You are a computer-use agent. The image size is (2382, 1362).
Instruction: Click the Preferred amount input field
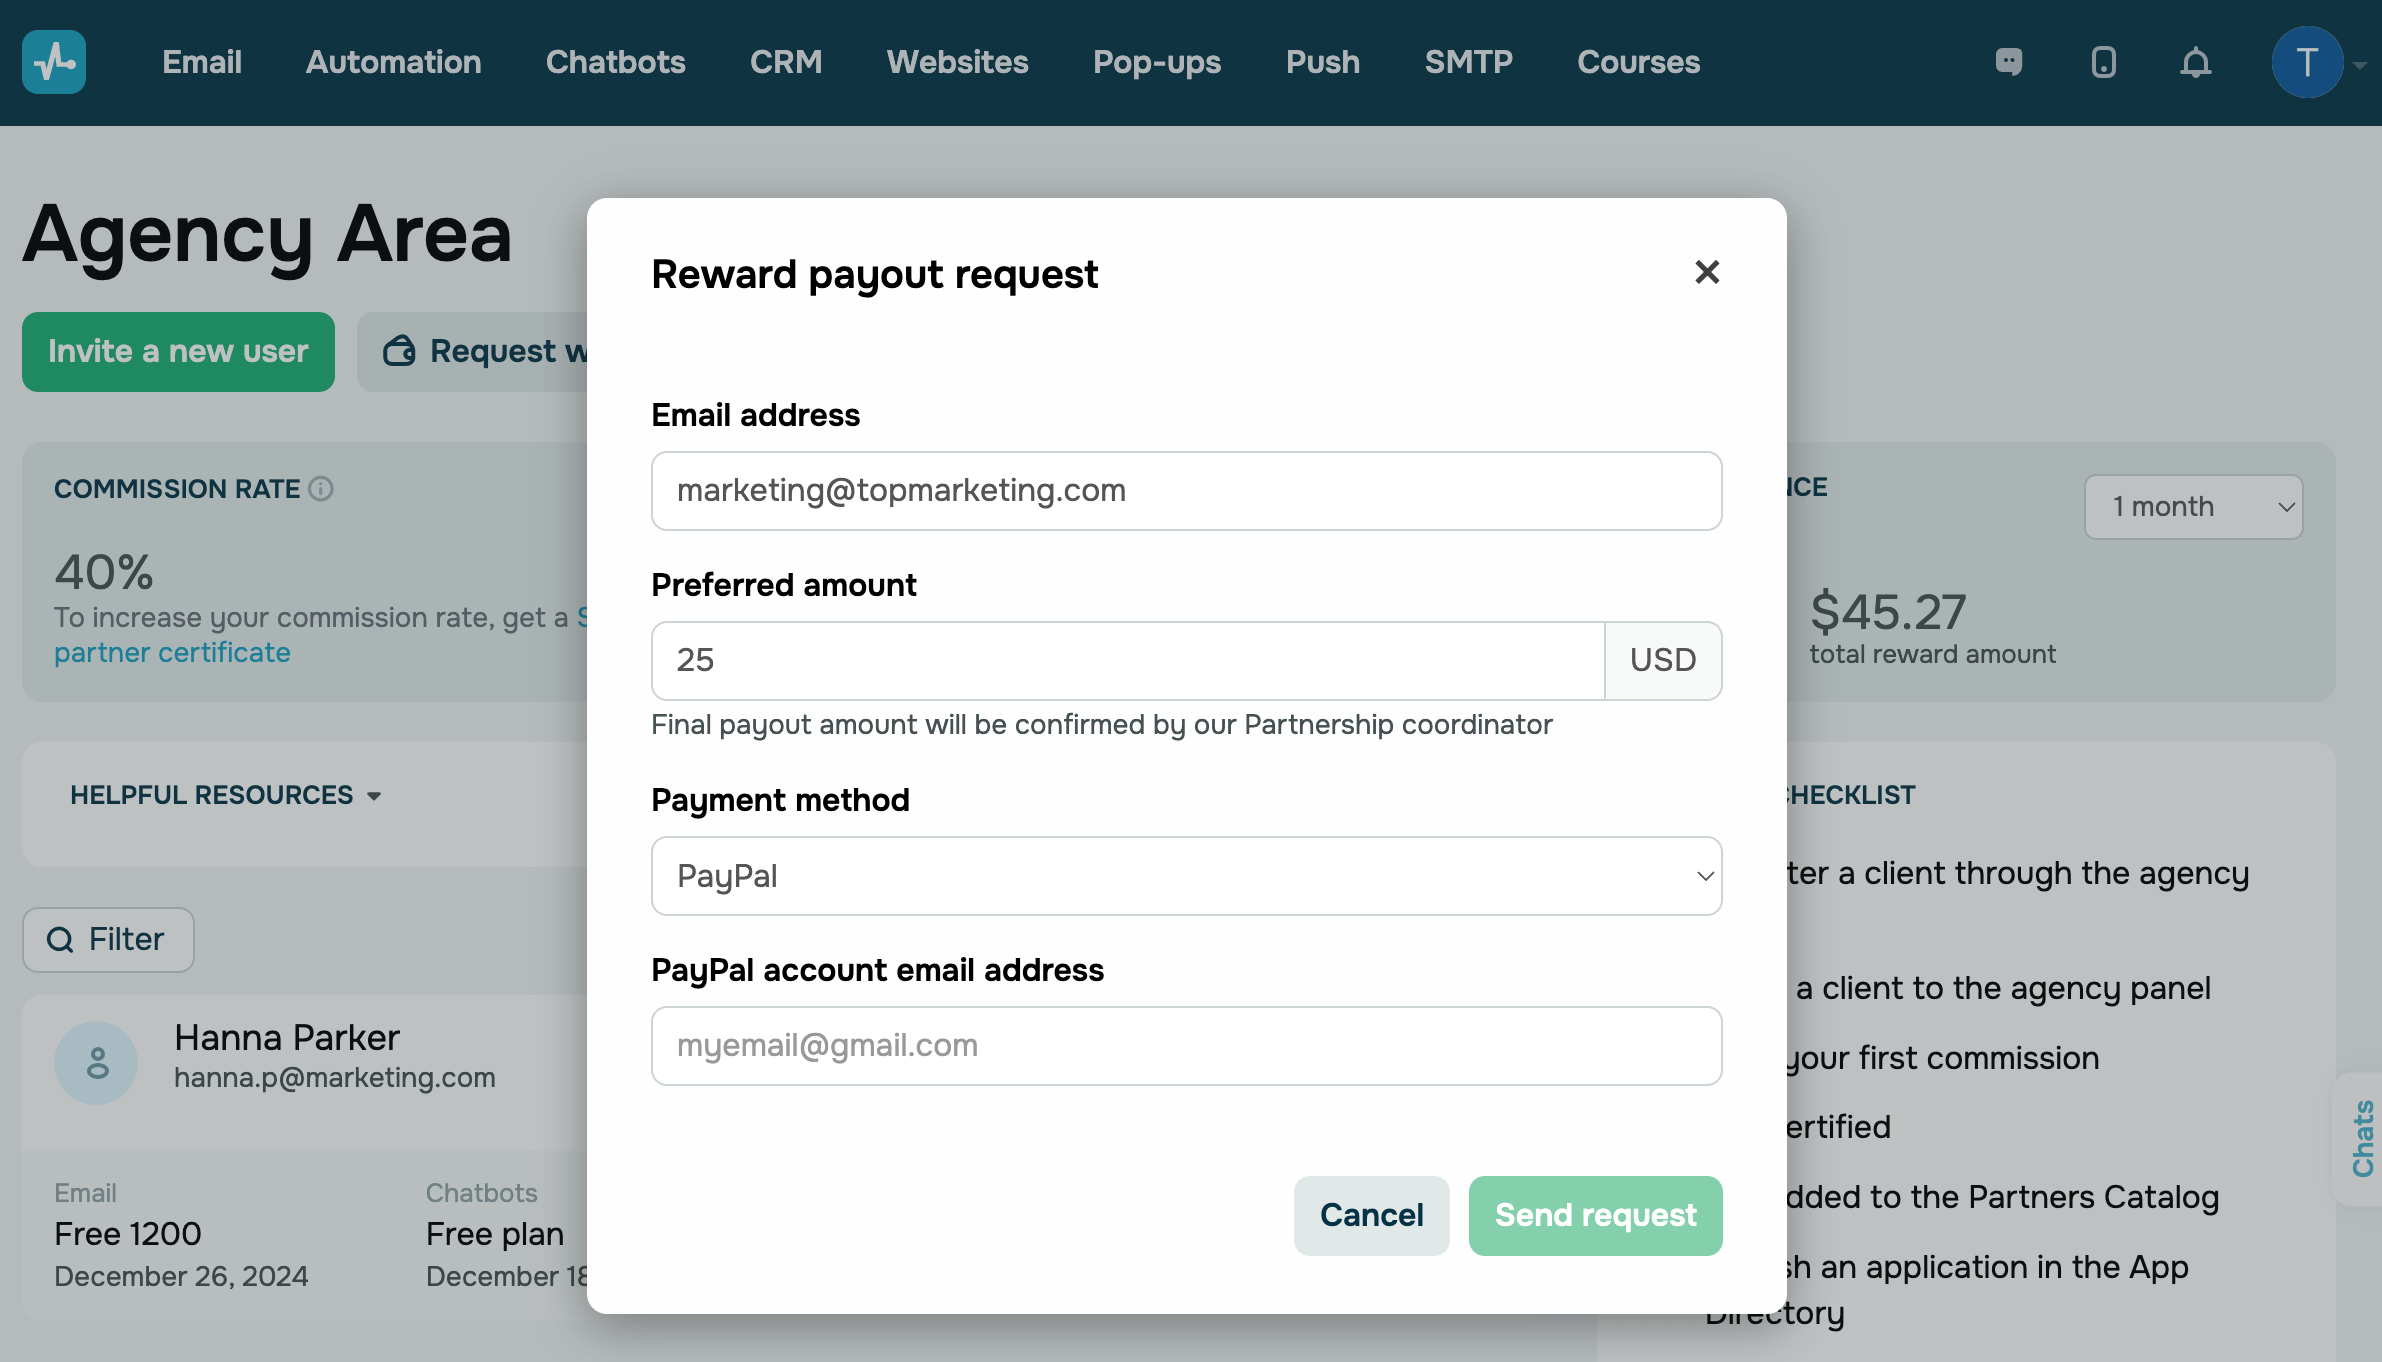point(1127,661)
